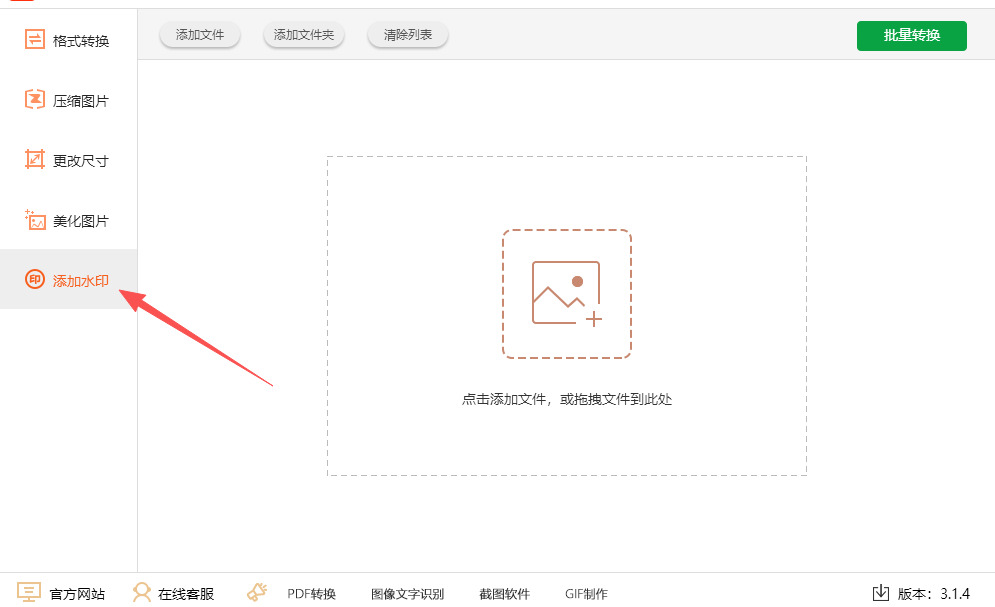Click the download icon beside 版本
995x607 pixels.
[881, 592]
